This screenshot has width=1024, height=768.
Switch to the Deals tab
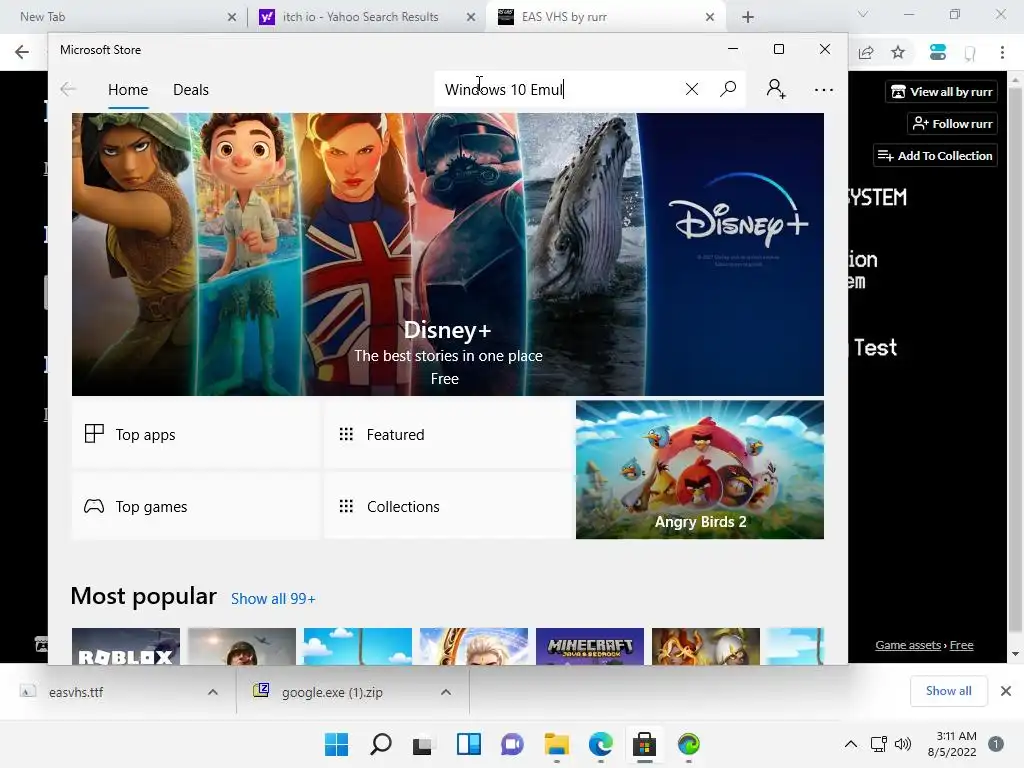tap(191, 89)
